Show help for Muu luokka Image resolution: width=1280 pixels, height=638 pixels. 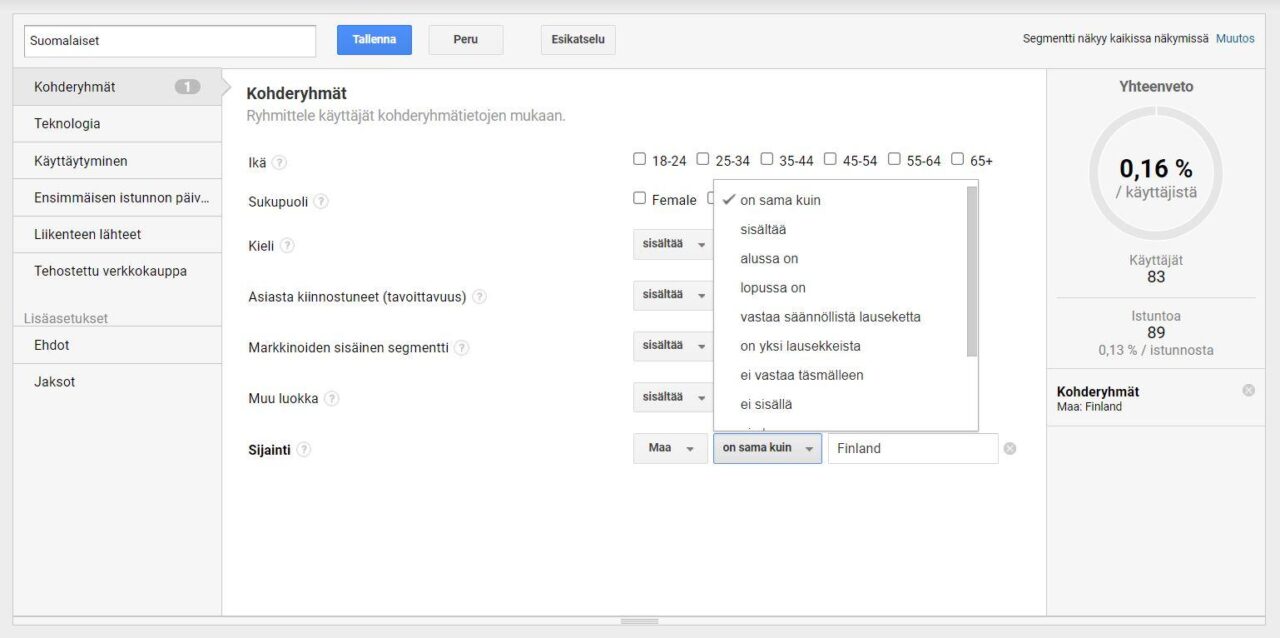[x=331, y=399]
